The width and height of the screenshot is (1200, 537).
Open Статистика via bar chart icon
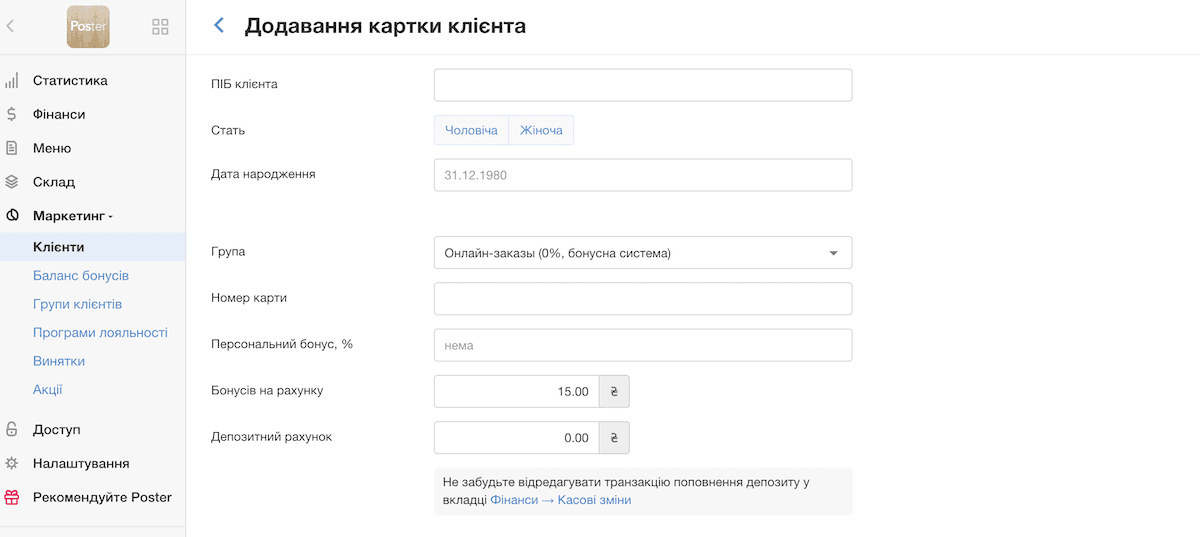(x=12, y=81)
